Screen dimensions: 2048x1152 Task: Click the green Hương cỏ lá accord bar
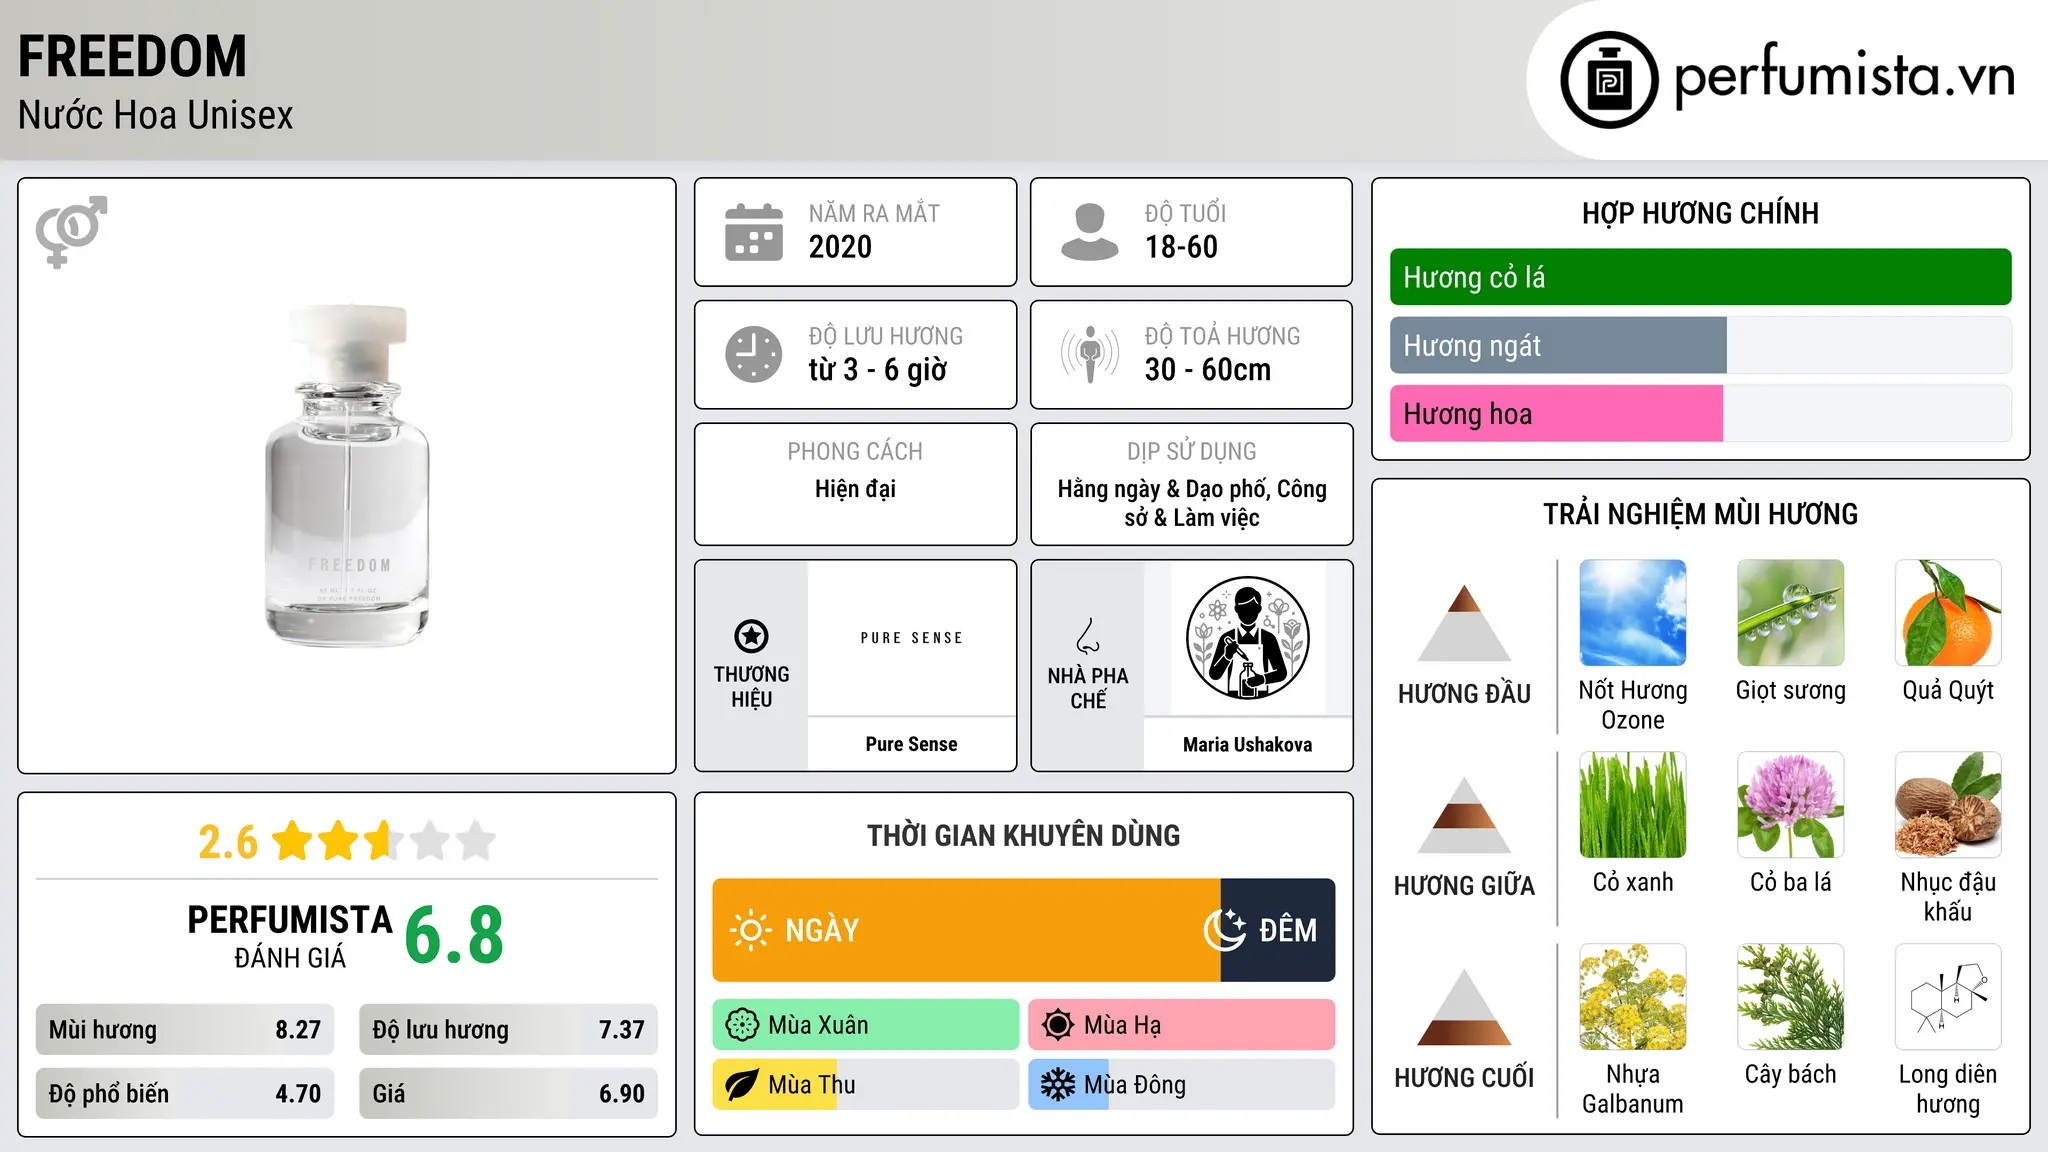pos(1700,277)
